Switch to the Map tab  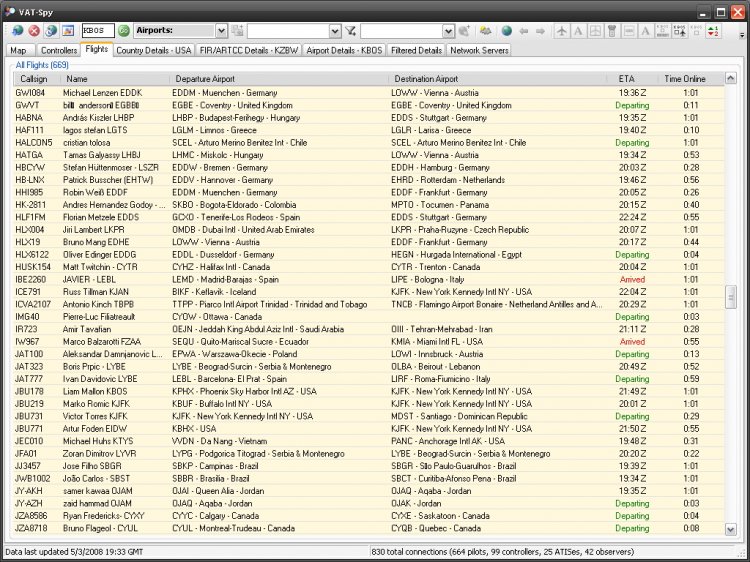[19, 50]
